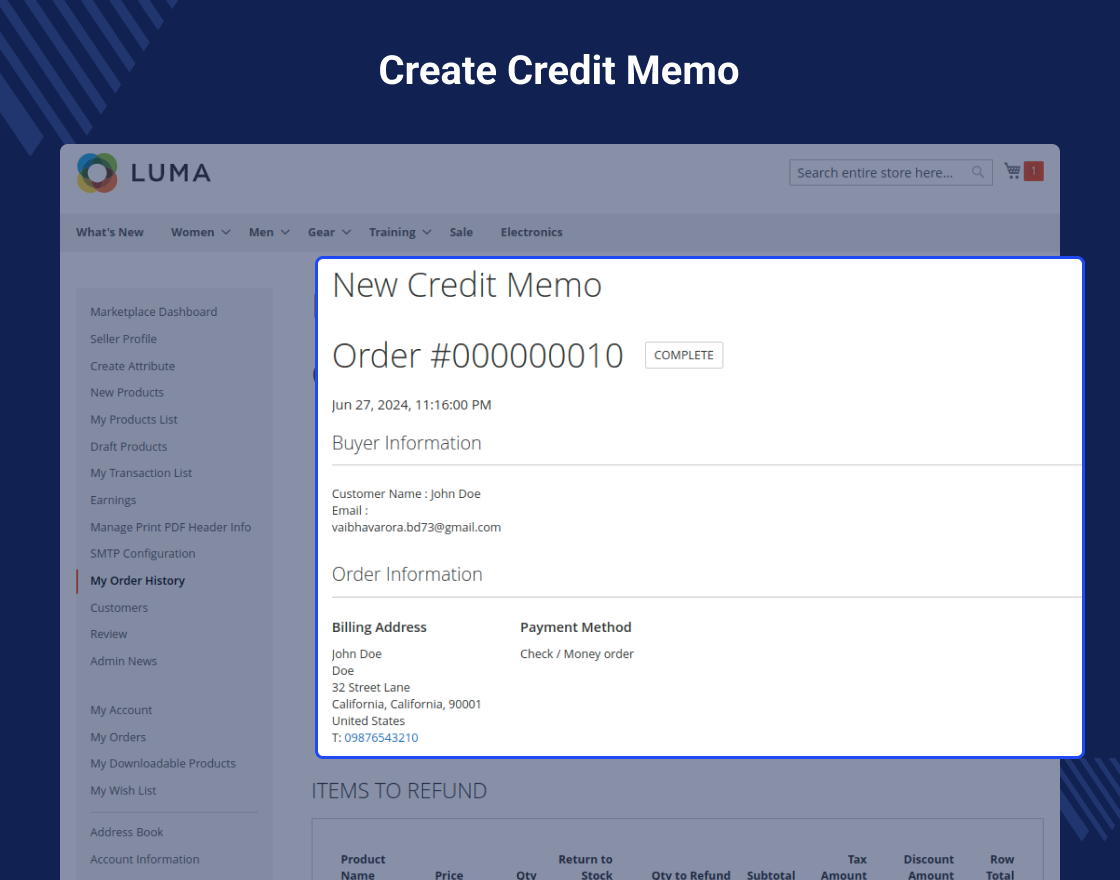Viewport: 1120px width, 880px height.
Task: Select My Order History
Action: (x=137, y=581)
